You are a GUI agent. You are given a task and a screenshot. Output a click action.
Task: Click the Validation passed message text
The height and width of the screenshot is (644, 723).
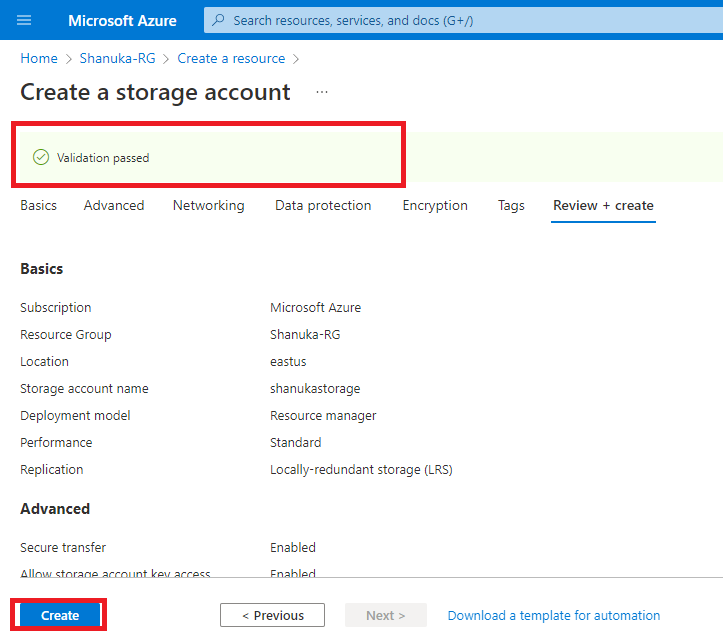tap(103, 158)
